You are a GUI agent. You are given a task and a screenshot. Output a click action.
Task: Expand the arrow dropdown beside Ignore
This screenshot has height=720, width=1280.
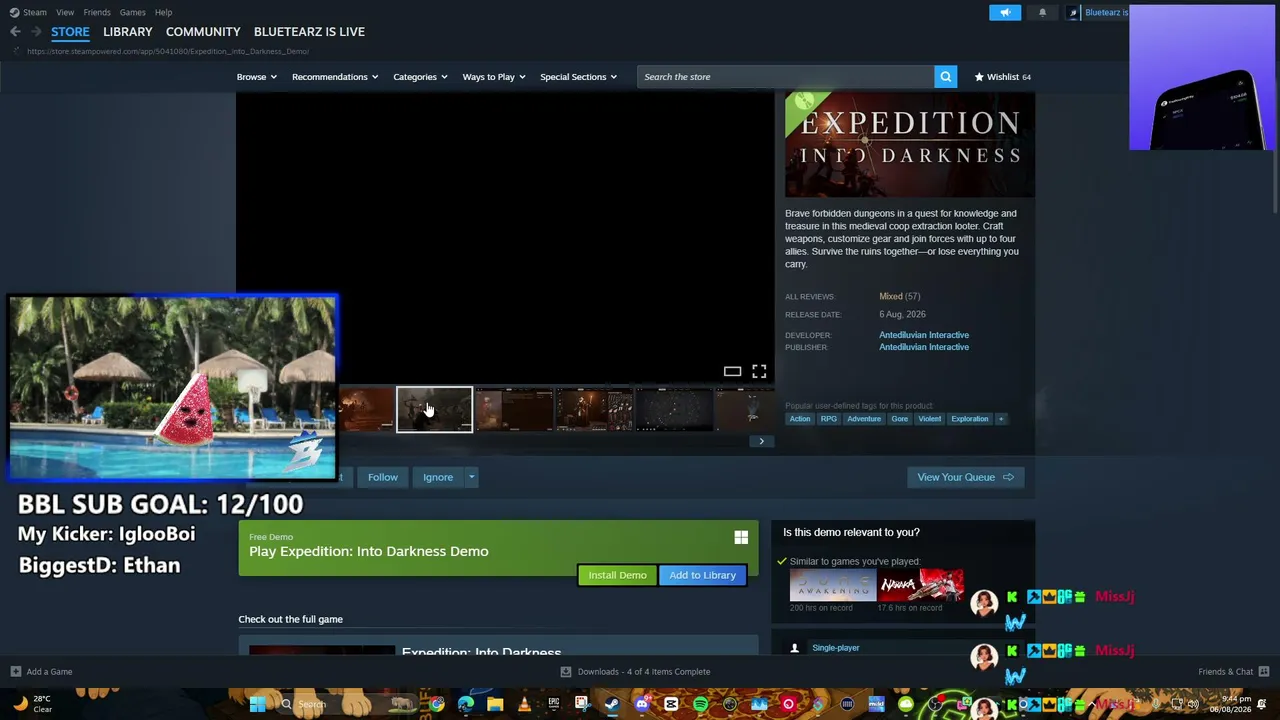coord(471,477)
